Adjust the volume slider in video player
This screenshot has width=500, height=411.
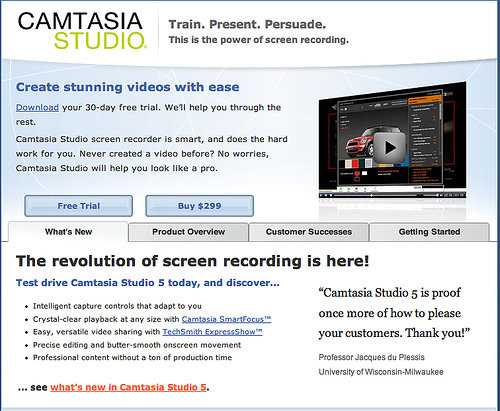(432, 195)
